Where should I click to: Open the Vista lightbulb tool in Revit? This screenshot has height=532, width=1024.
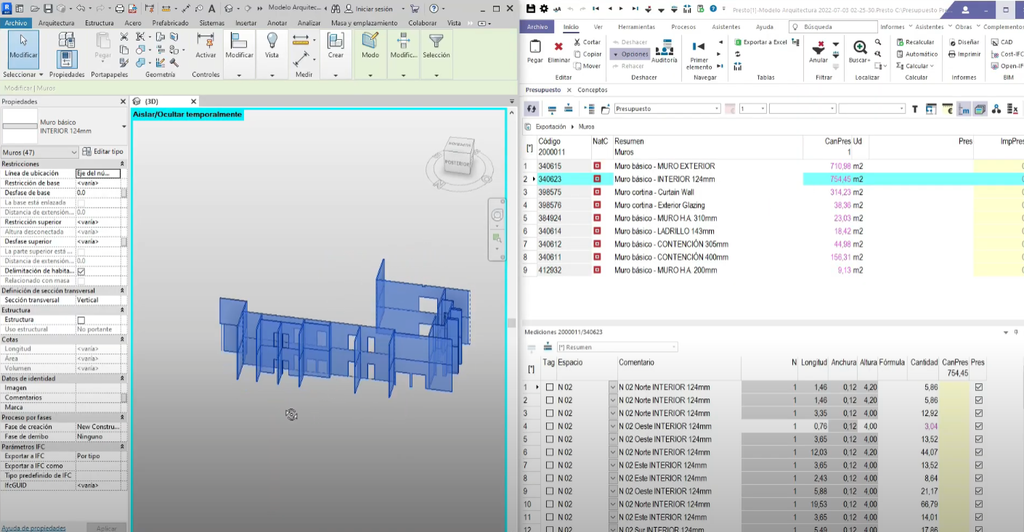point(272,41)
